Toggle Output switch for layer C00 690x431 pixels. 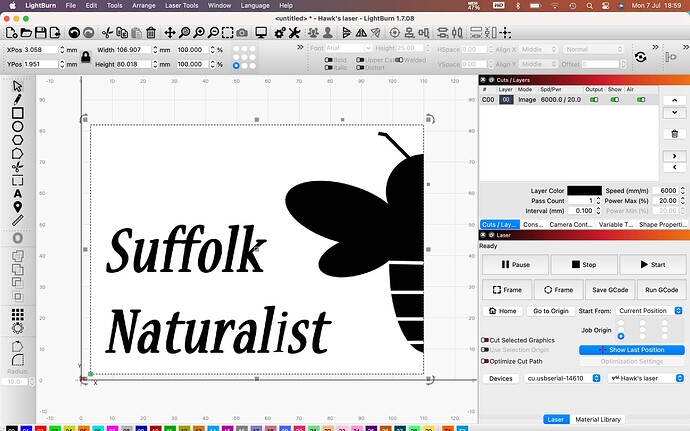click(x=594, y=100)
